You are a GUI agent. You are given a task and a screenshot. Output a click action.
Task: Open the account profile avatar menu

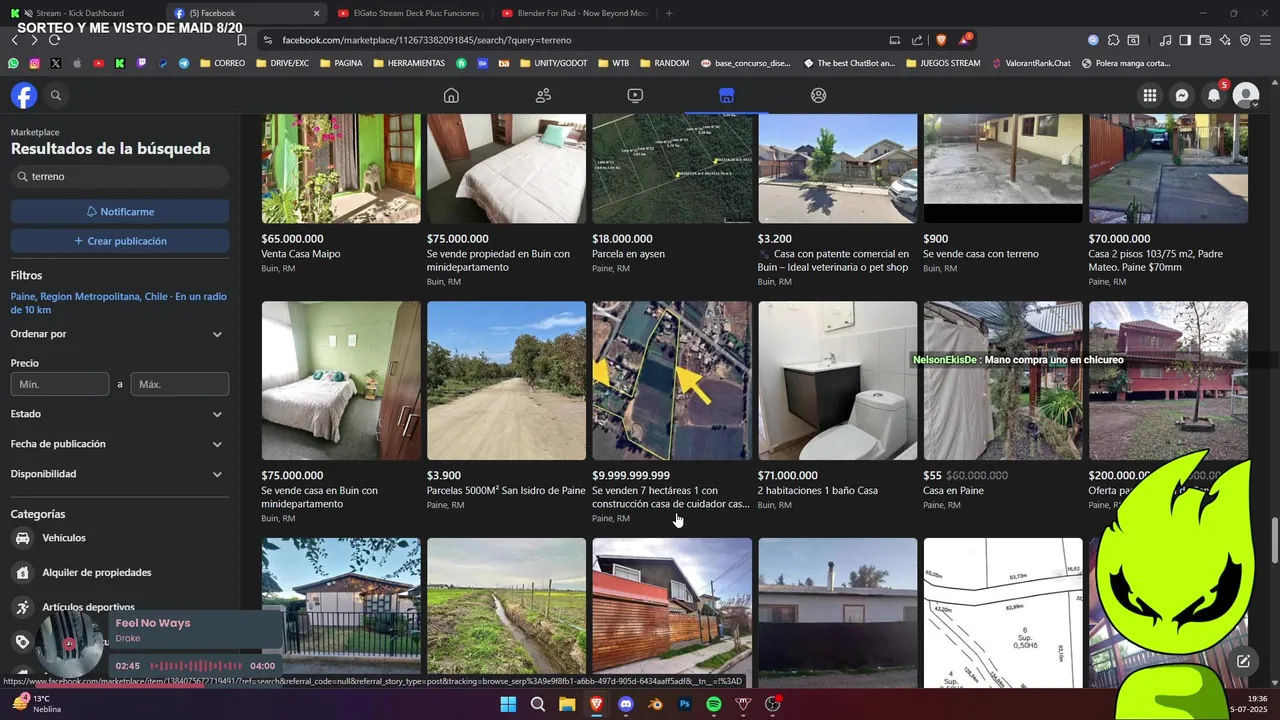point(1246,95)
